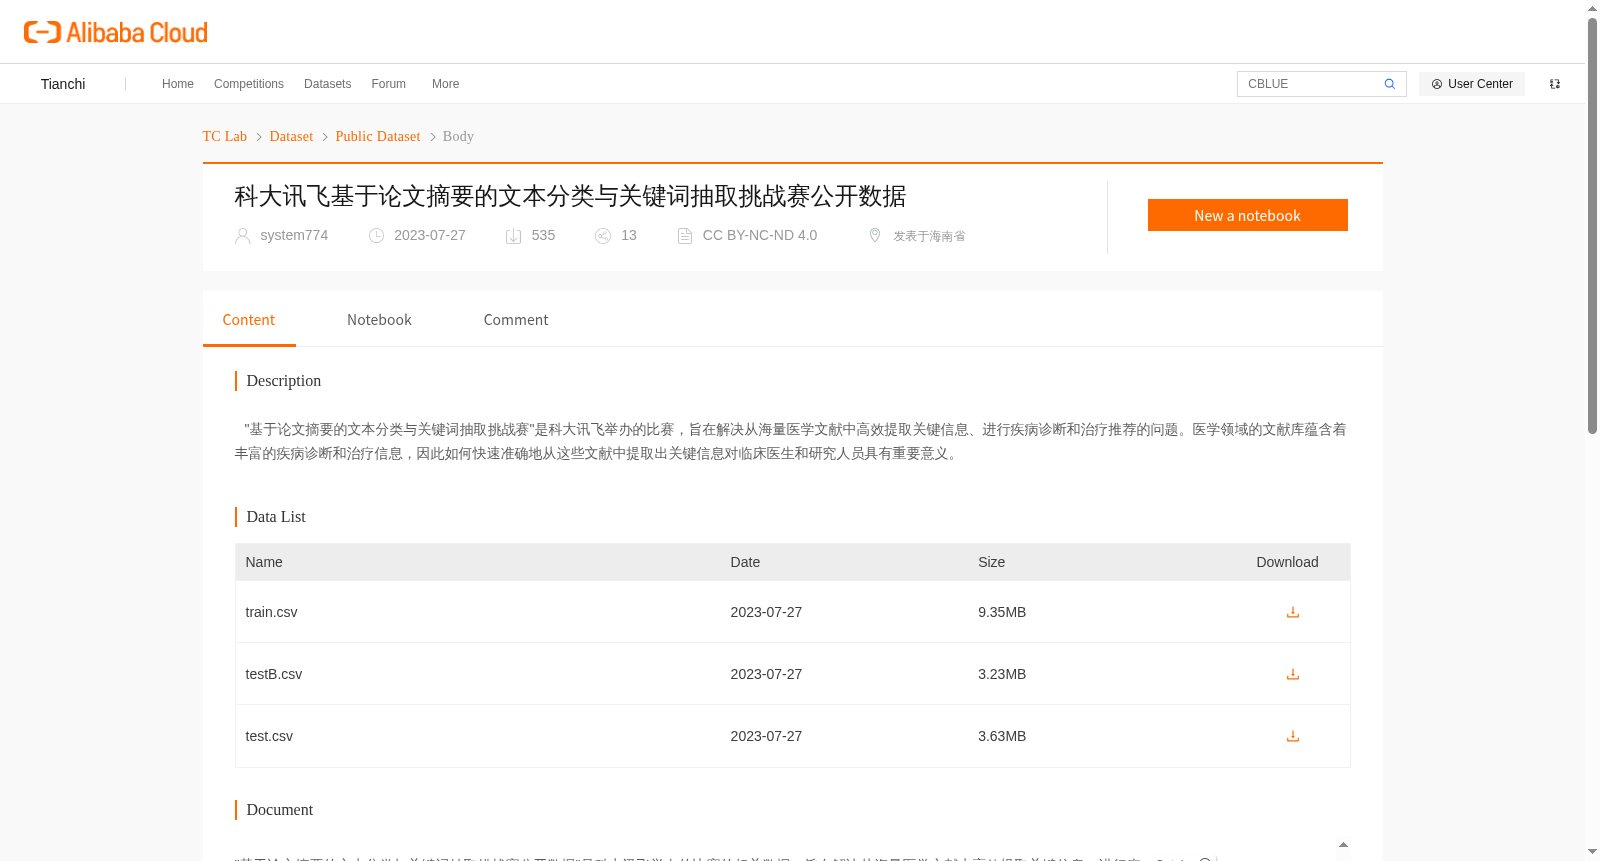Click the scrollbar up arrow
This screenshot has width=1600, height=861.
[x=1592, y=8]
